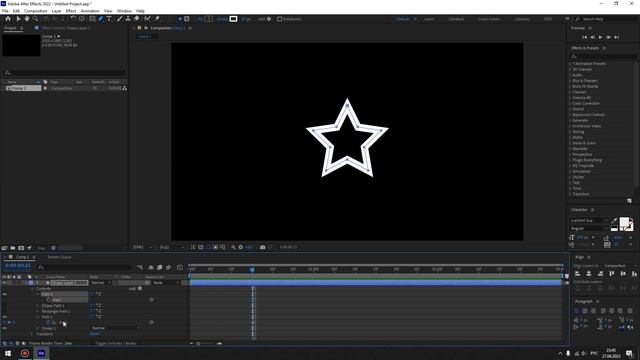Open the Composition menu
640x360 pixels.
(36, 11)
